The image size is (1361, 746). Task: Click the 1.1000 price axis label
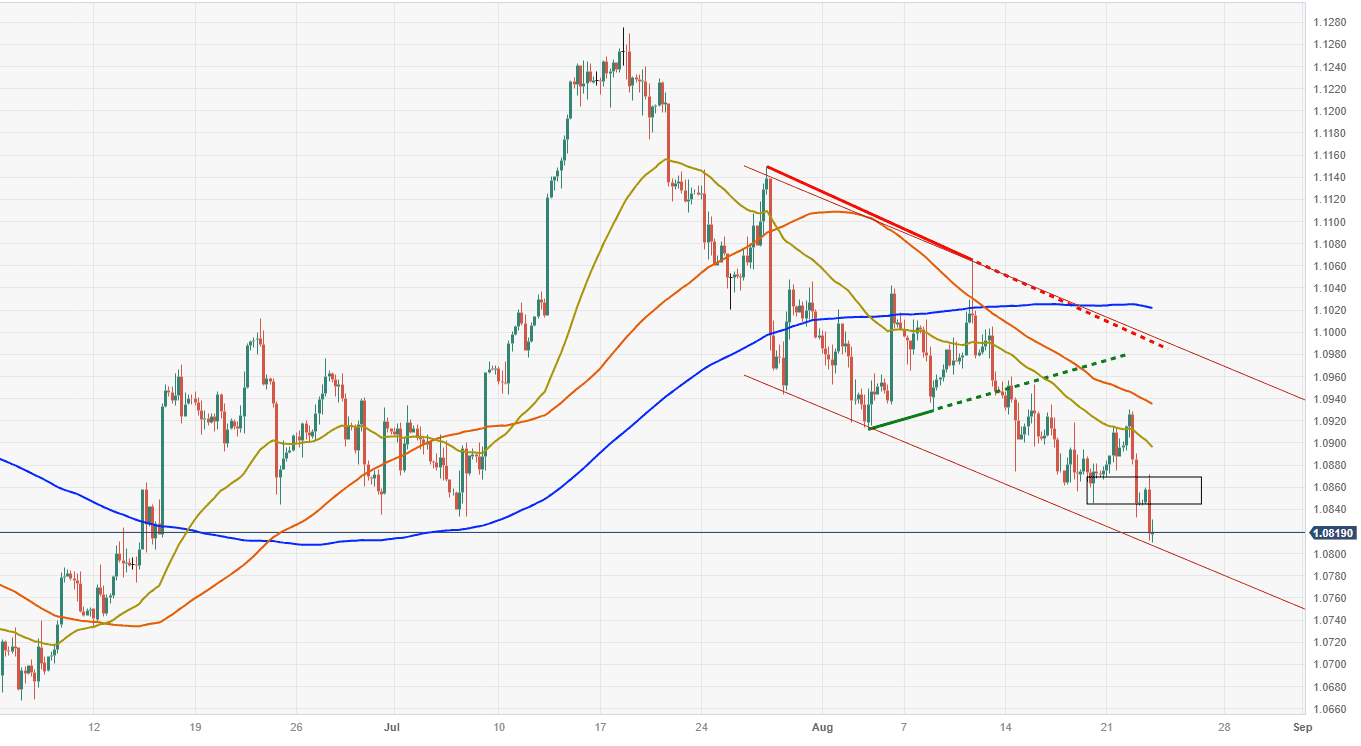(x=1331, y=332)
